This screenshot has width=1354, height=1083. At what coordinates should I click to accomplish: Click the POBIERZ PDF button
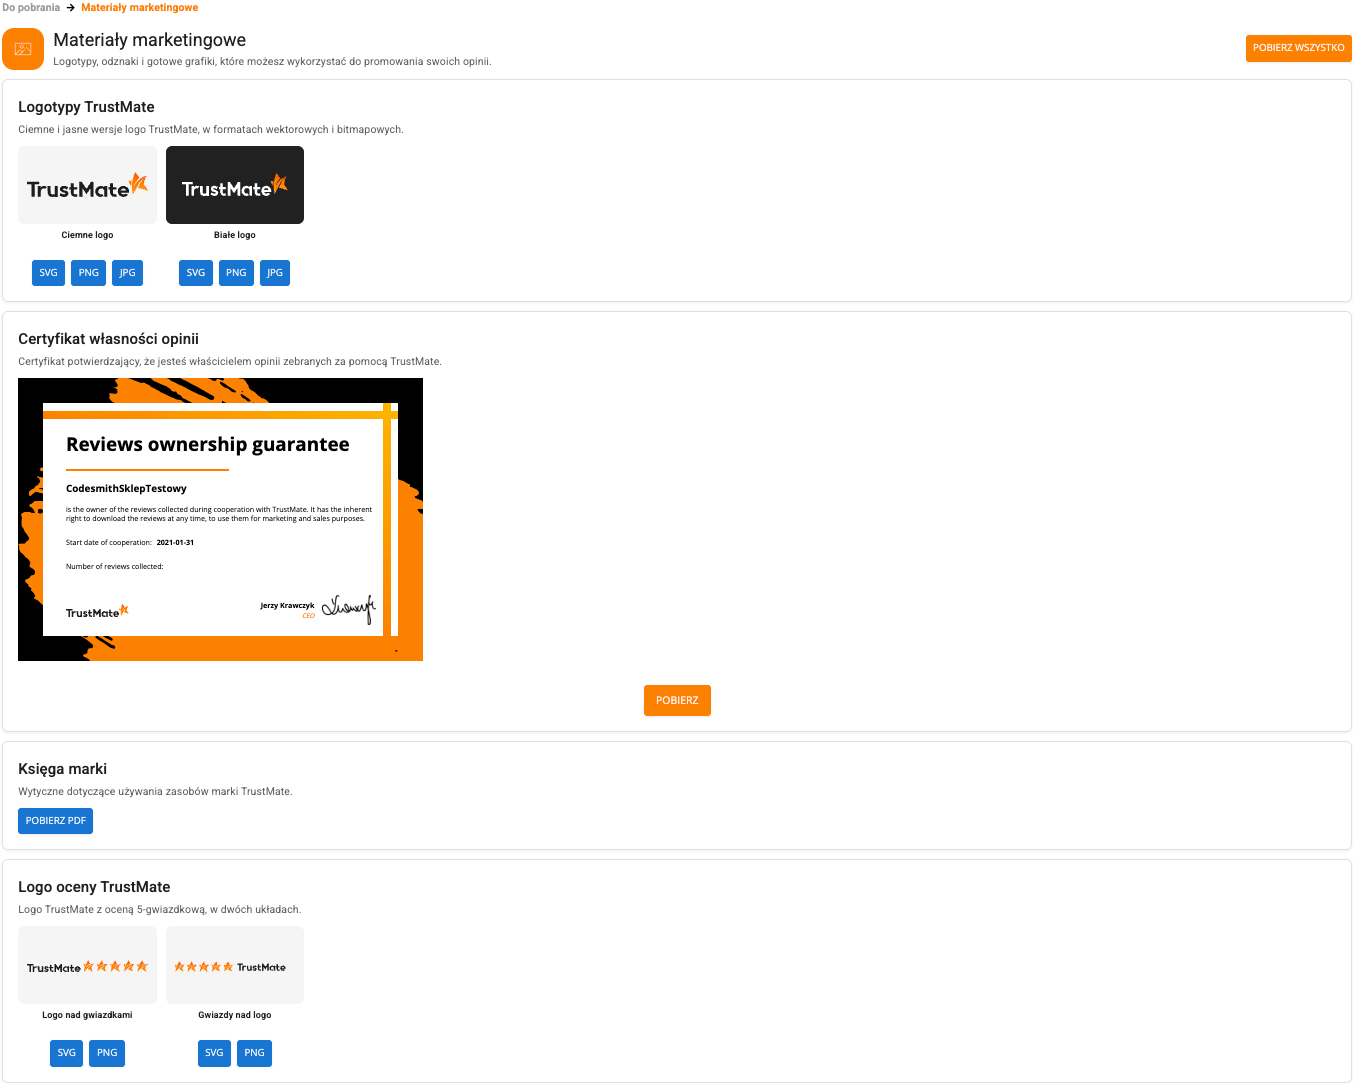coord(56,821)
